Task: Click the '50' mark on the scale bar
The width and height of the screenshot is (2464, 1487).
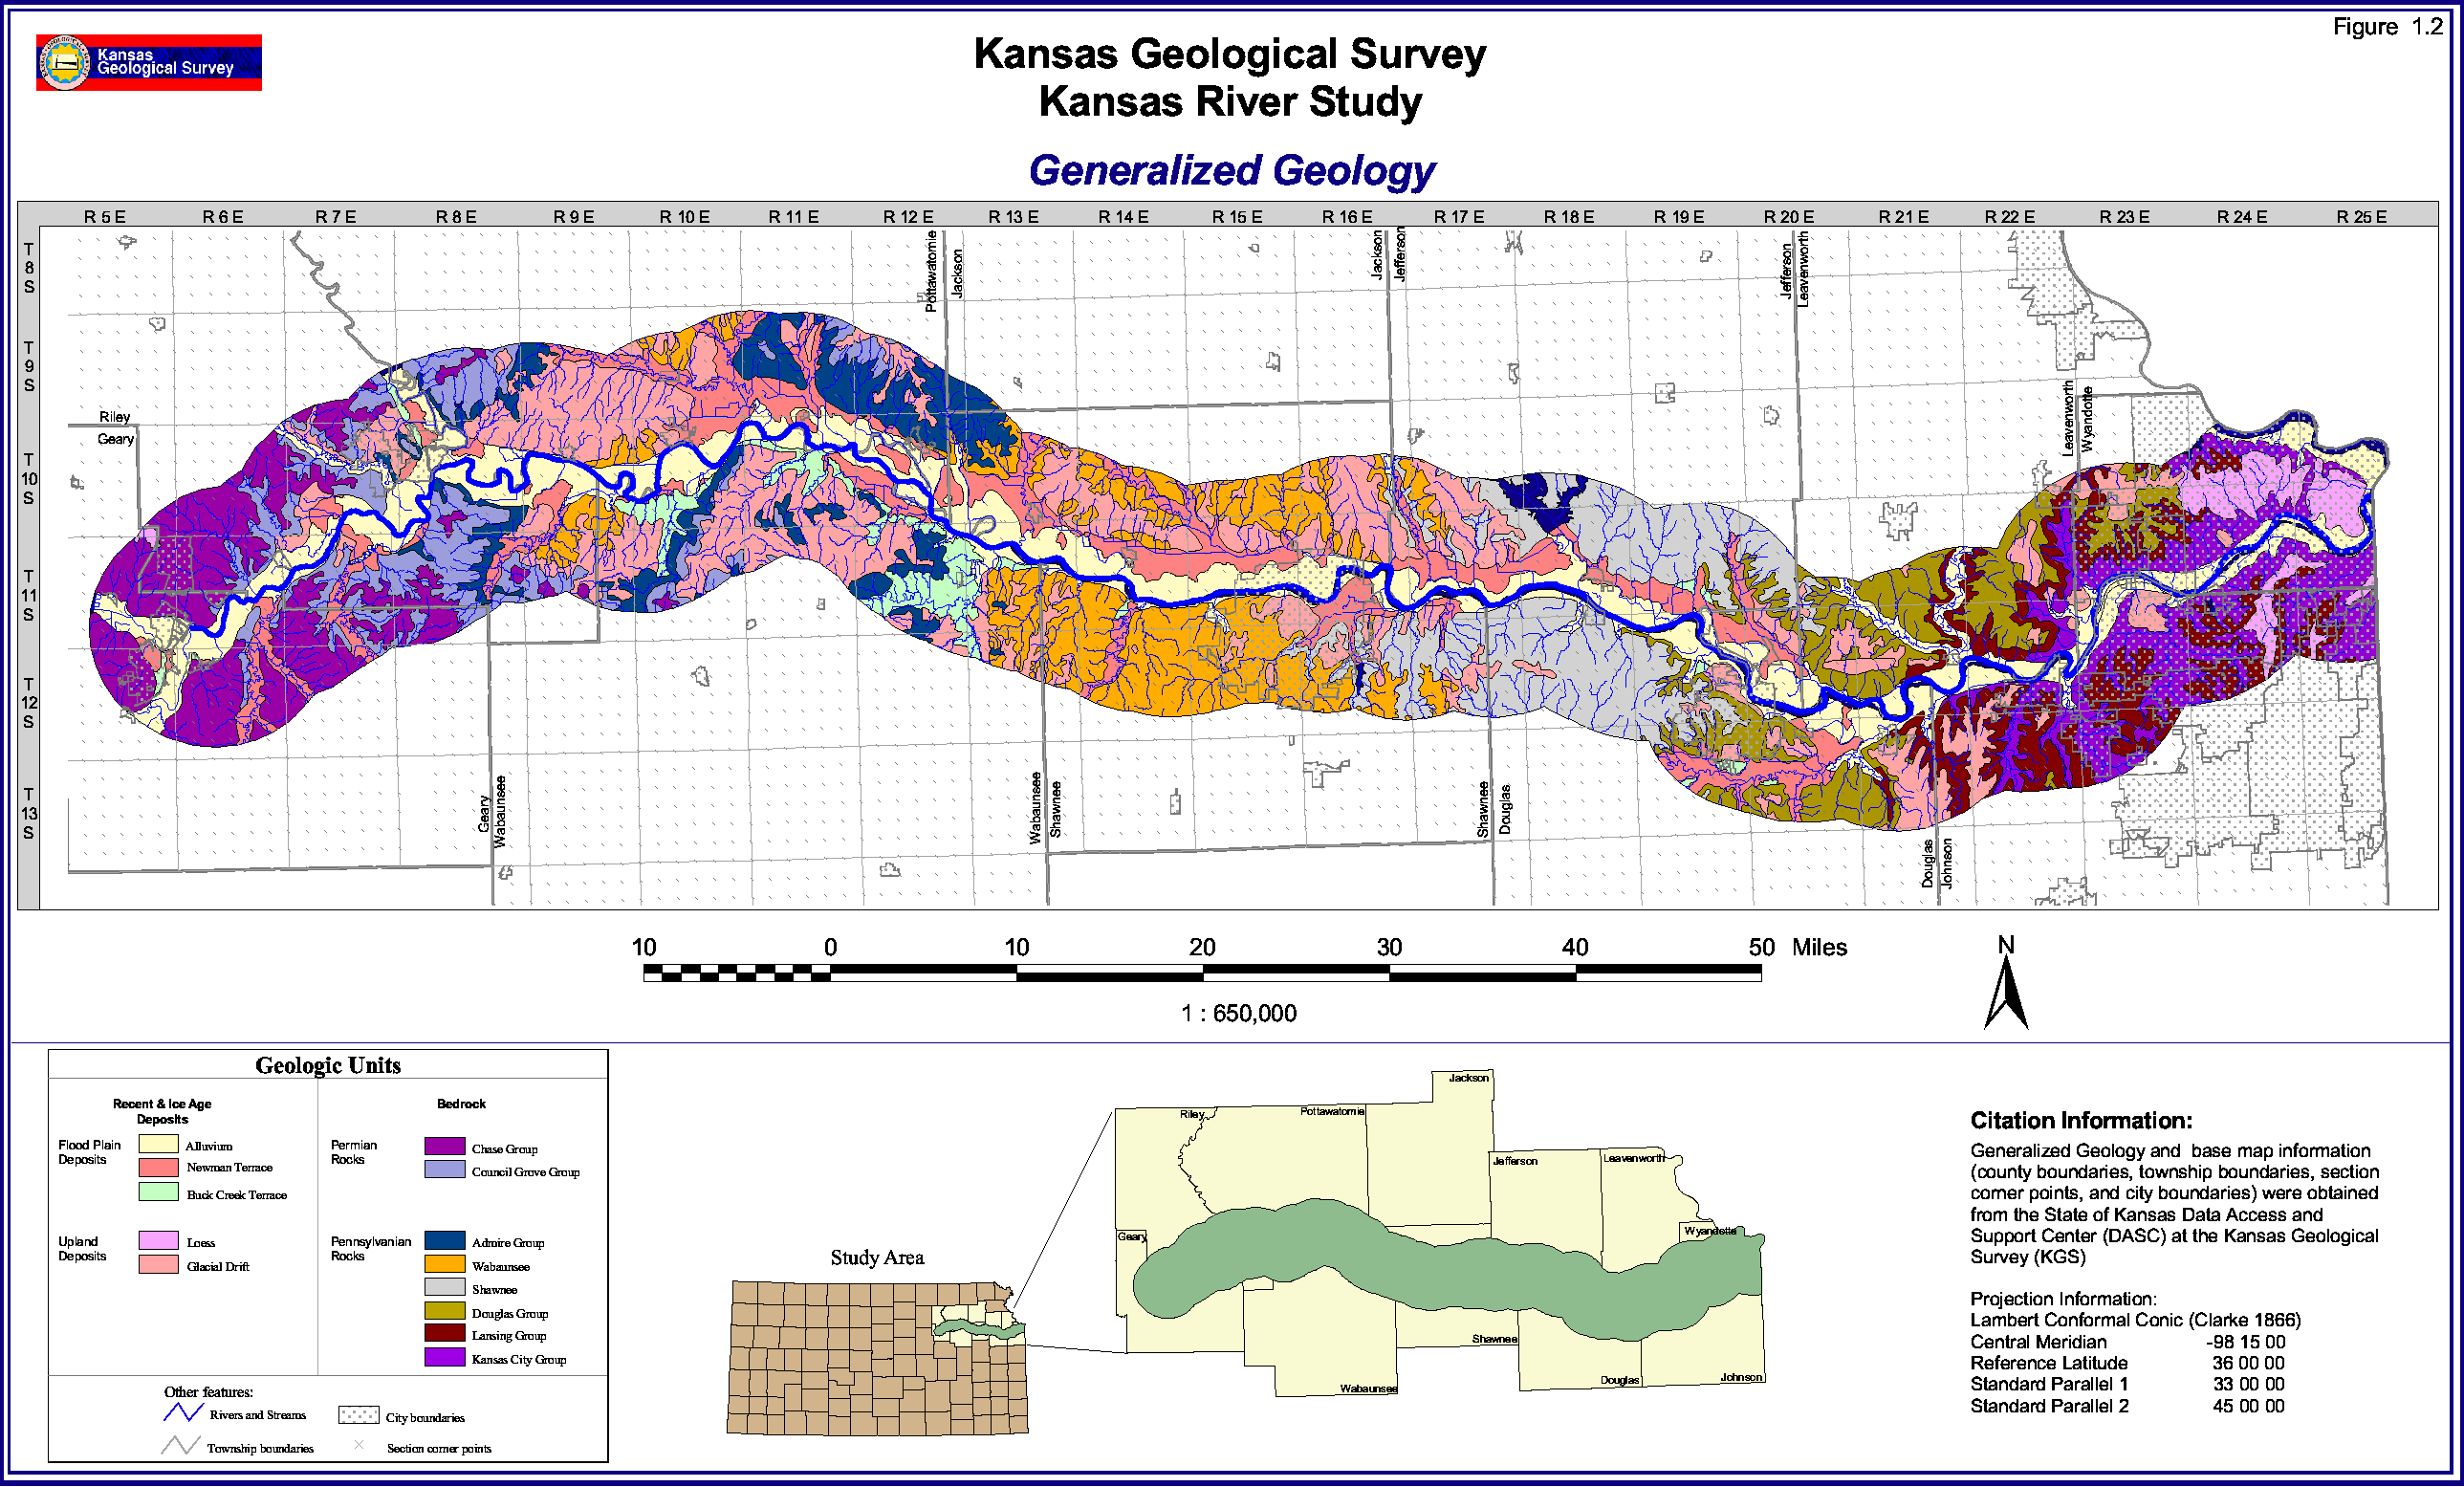Action: [x=1762, y=948]
